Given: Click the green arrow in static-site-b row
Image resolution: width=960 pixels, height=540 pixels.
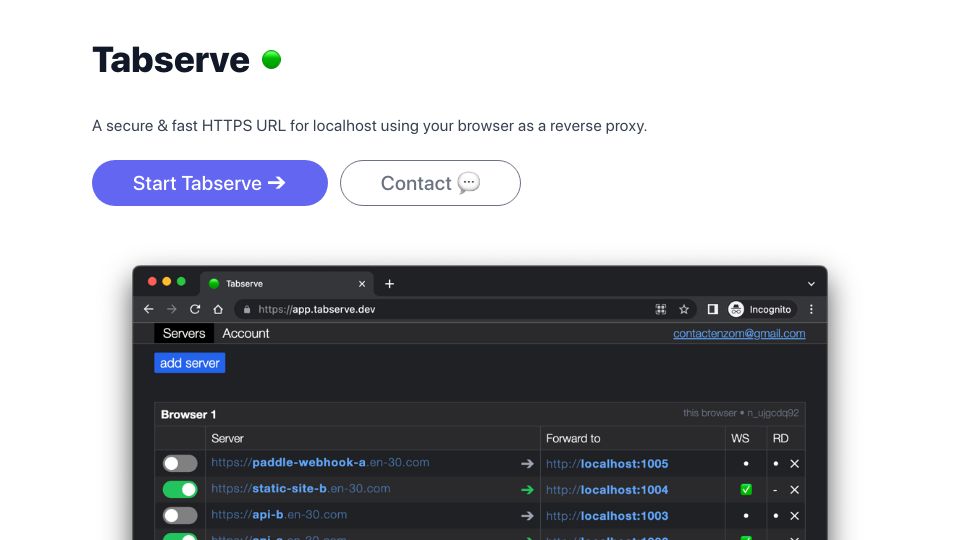Looking at the screenshot, I should coord(527,490).
